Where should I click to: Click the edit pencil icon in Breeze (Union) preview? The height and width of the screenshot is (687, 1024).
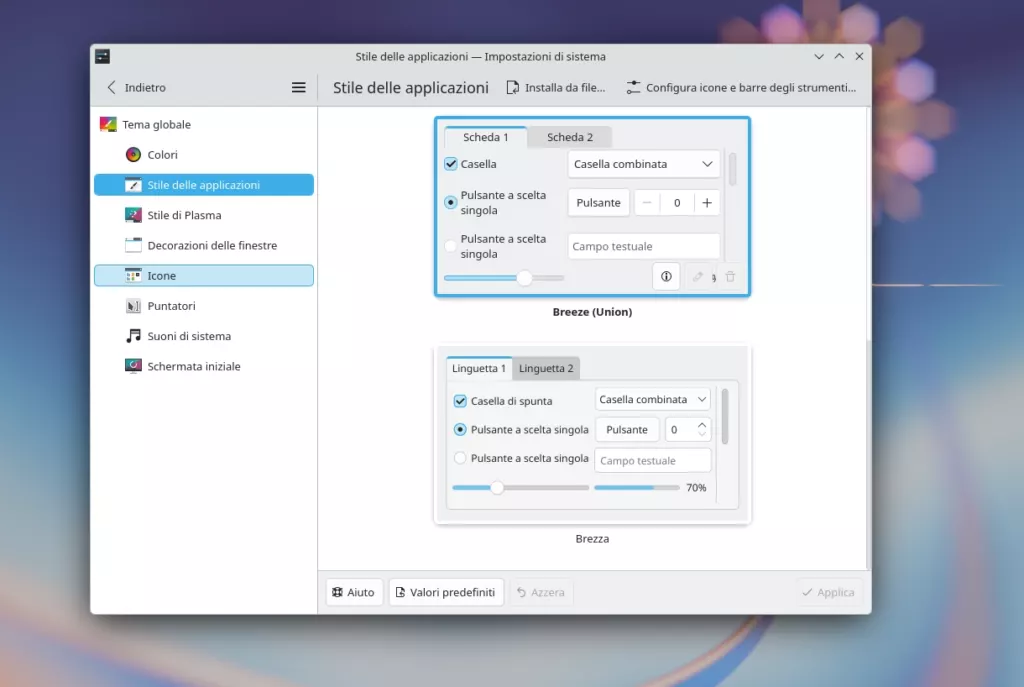(x=697, y=276)
